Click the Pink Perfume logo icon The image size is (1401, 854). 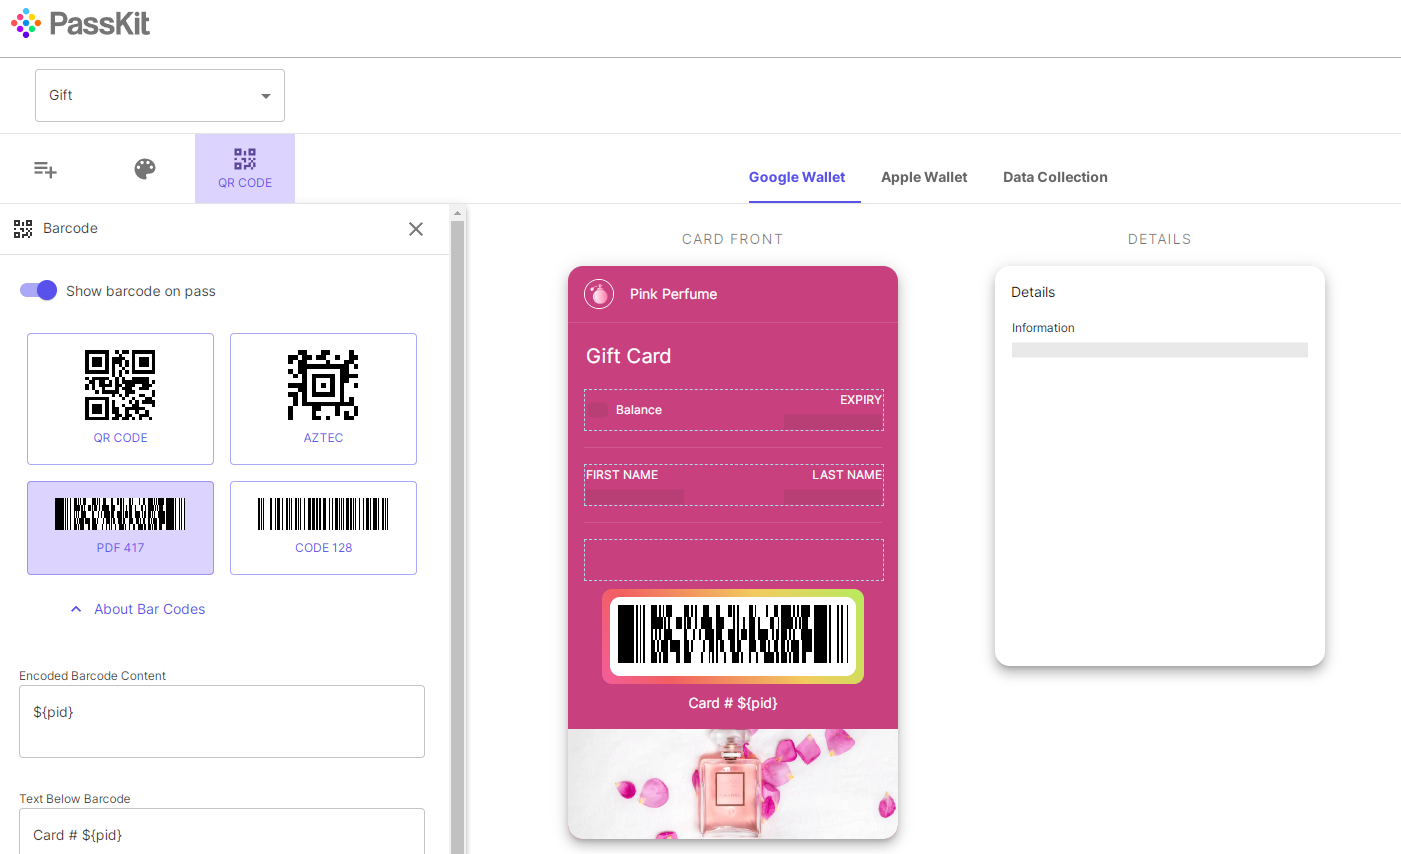point(599,294)
